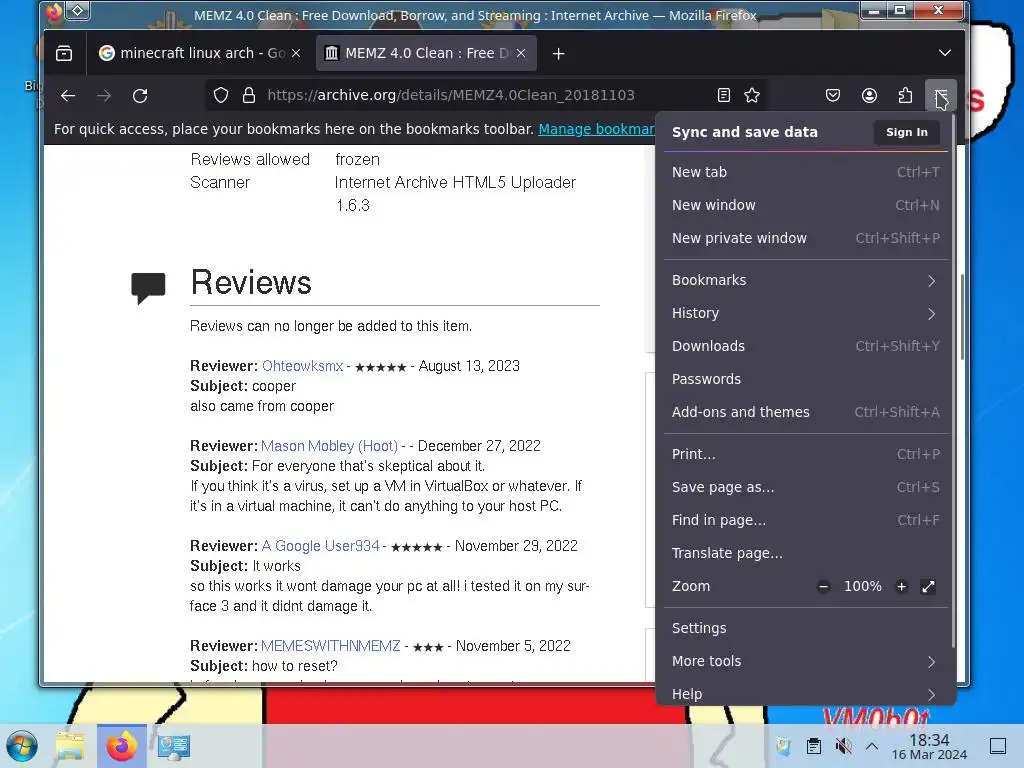The width and height of the screenshot is (1024, 768).
Task: Choose Translate page...
Action: click(806, 553)
